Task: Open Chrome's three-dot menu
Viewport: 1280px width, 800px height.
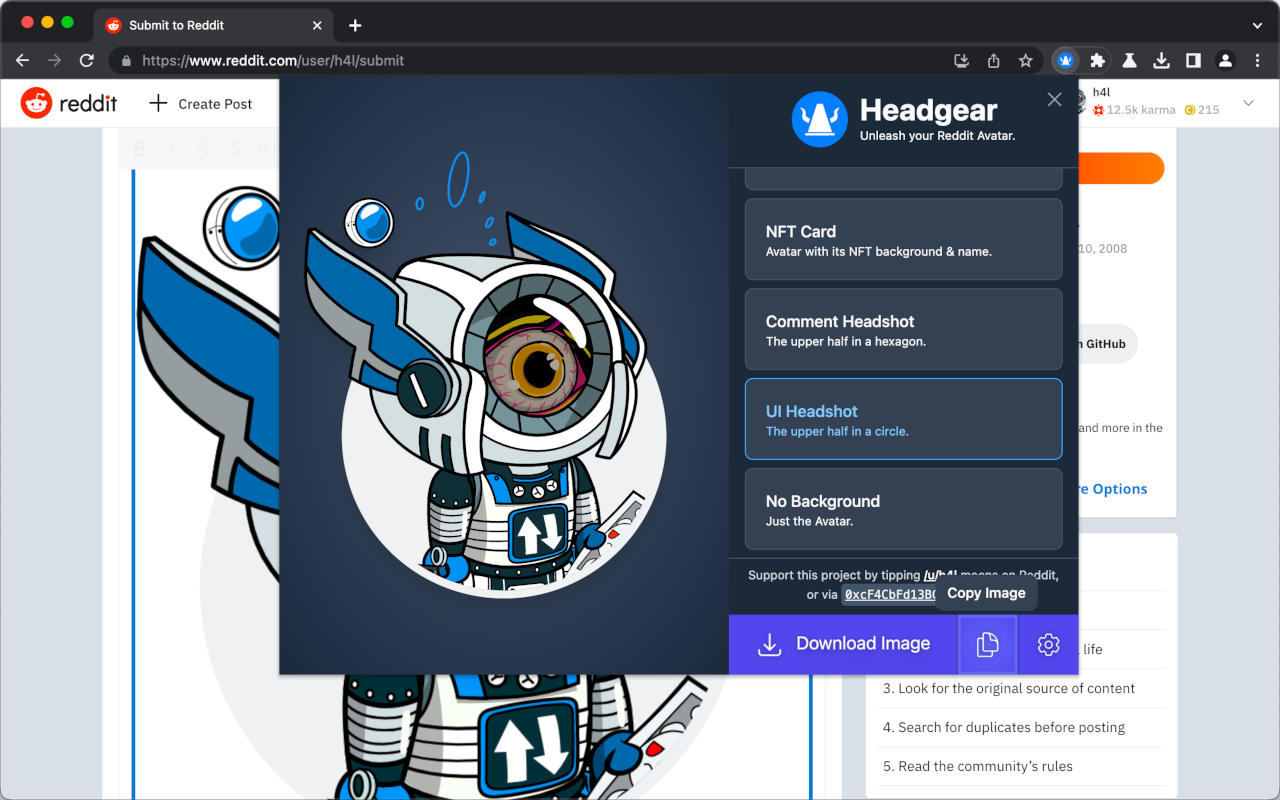Action: pyautogui.click(x=1257, y=60)
